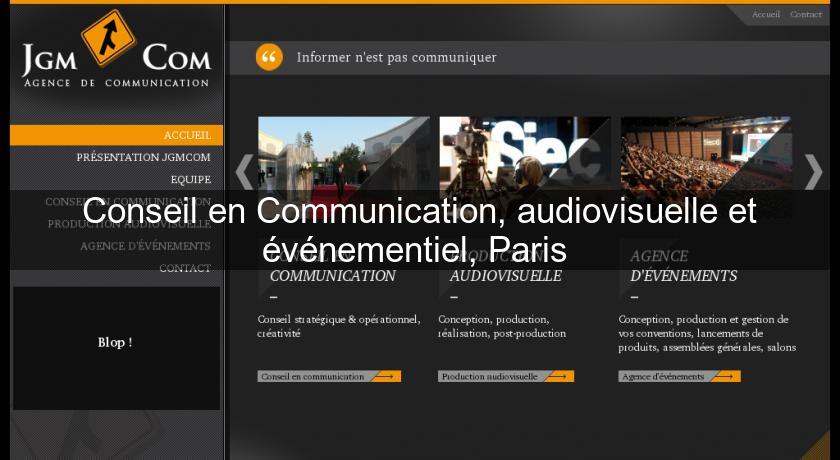Open the Contact link in top bar
The image size is (840, 460).
pos(806,14)
